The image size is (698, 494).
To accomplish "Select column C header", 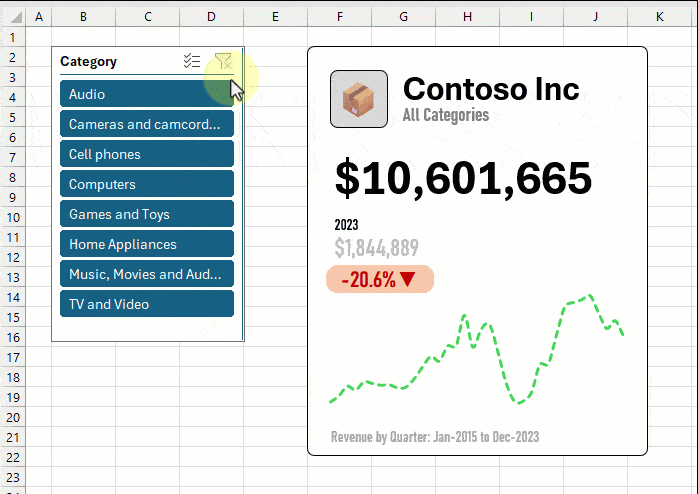I will (148, 17).
